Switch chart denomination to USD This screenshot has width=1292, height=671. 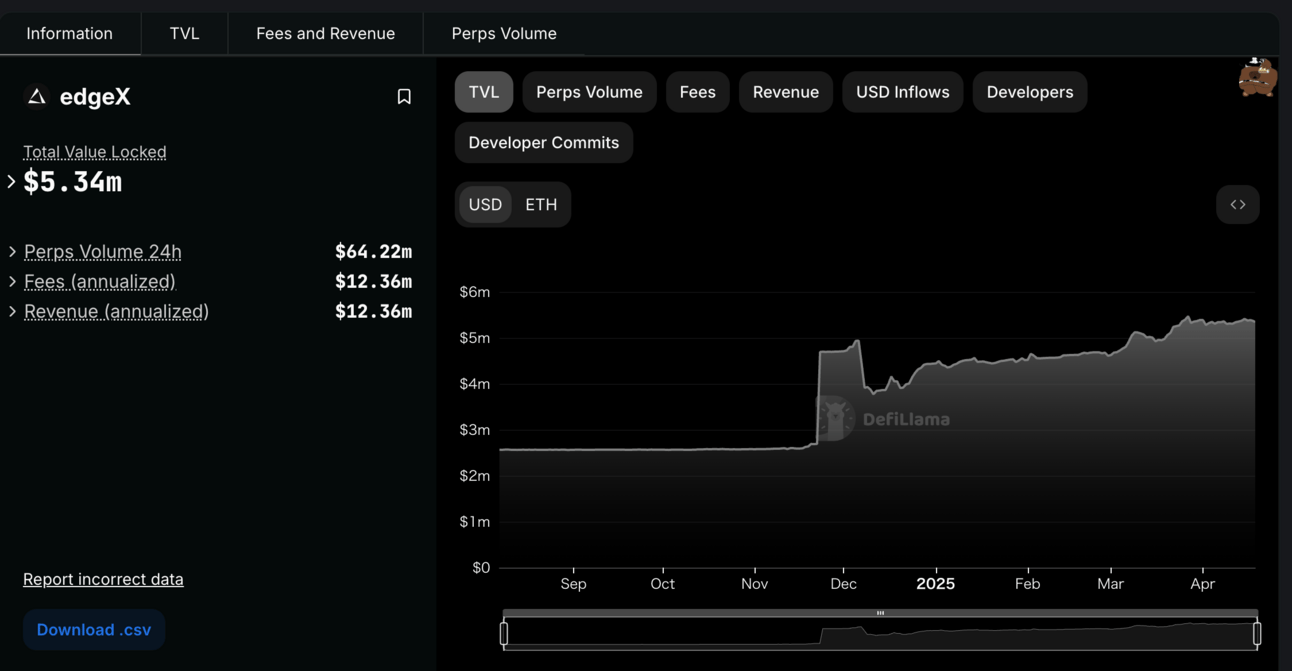486,204
